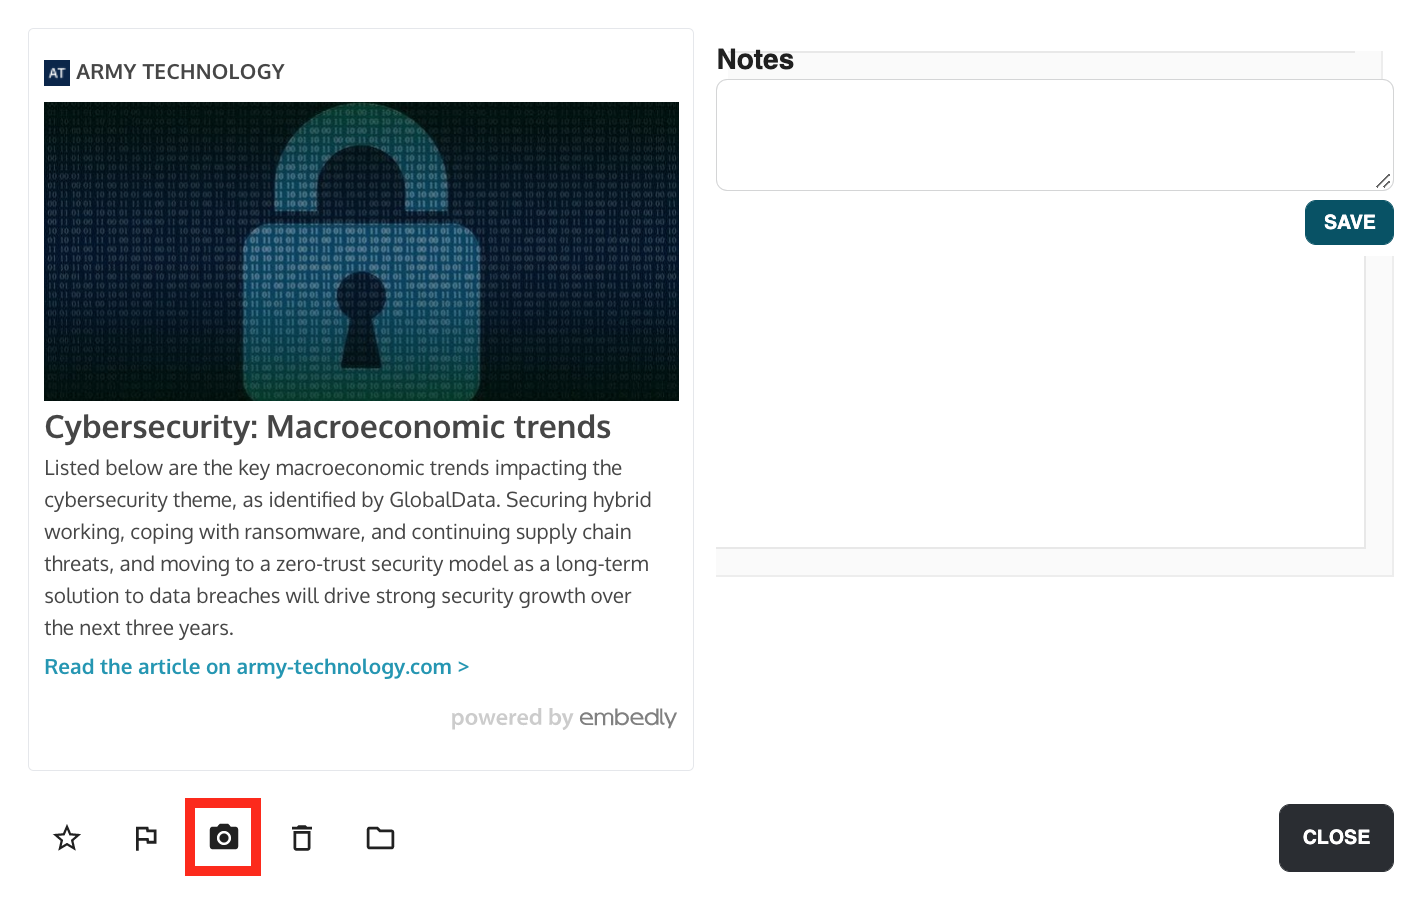Viewport: 1422px width, 900px height.
Task: Click the article summary paragraph
Action: pyautogui.click(x=347, y=548)
